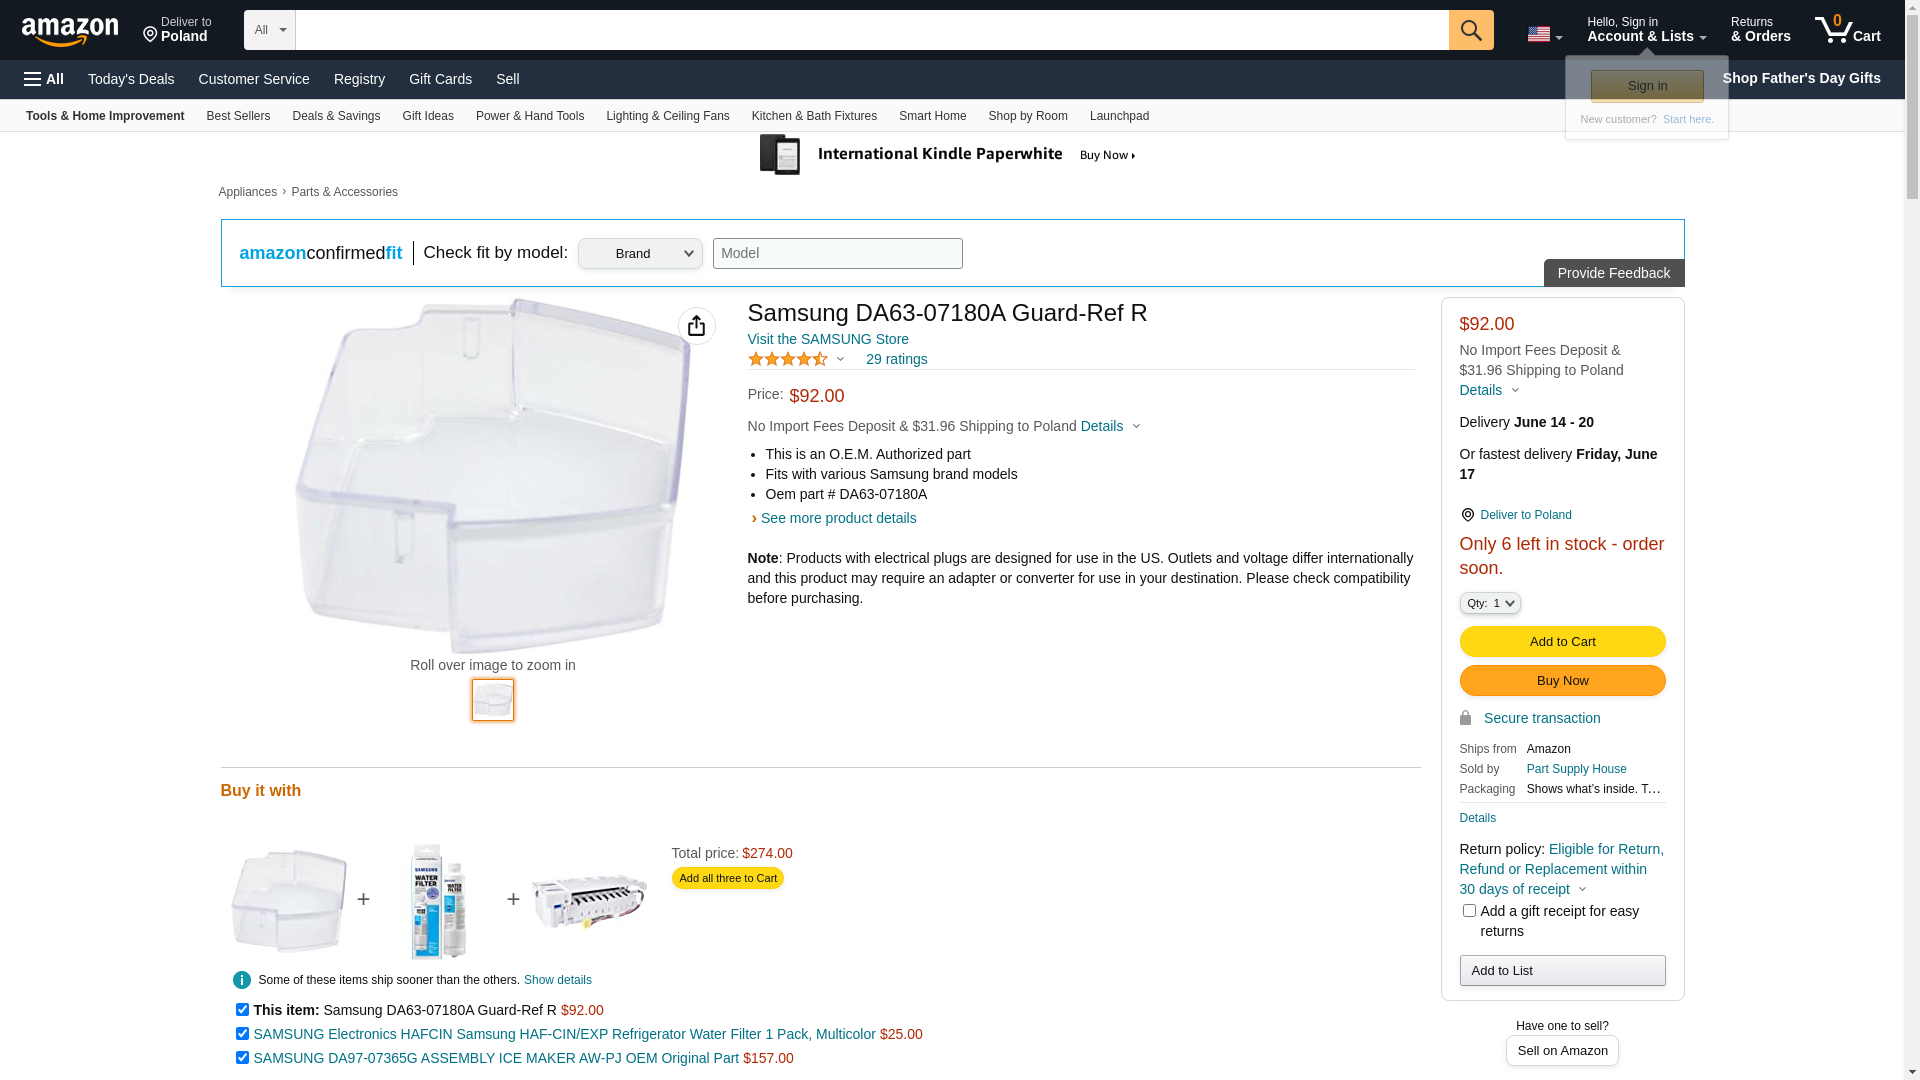Open the Brand dropdown for fit check

[640, 254]
